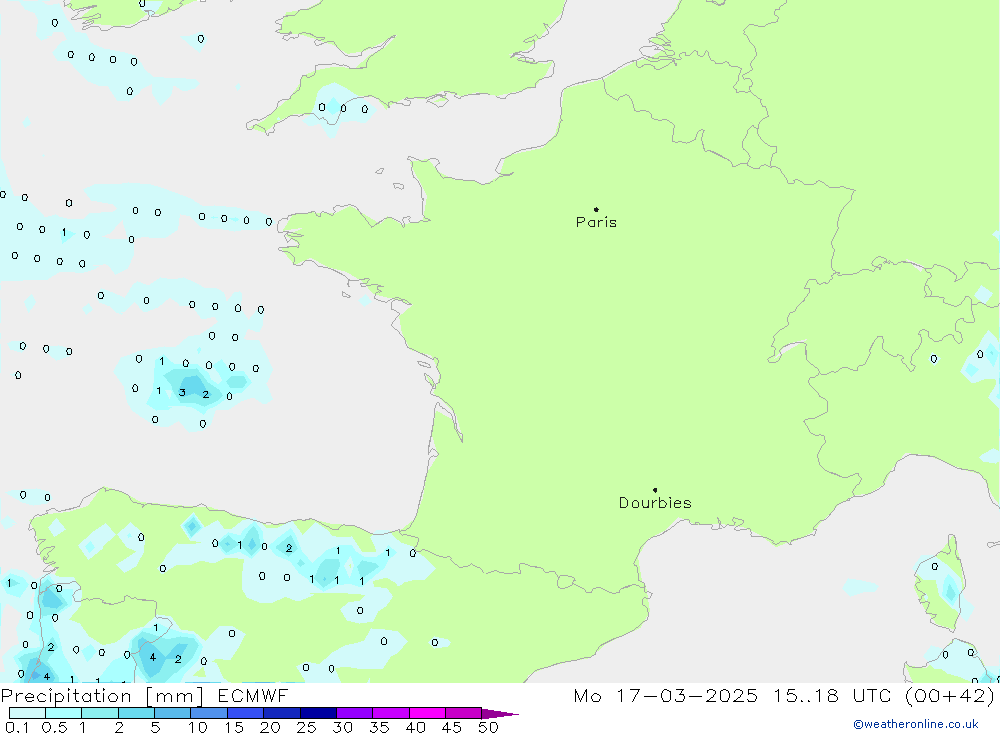Screen dimensions: 1000x733
Task: Pick the 10 to 15 legend swatch
Action: click(209, 713)
